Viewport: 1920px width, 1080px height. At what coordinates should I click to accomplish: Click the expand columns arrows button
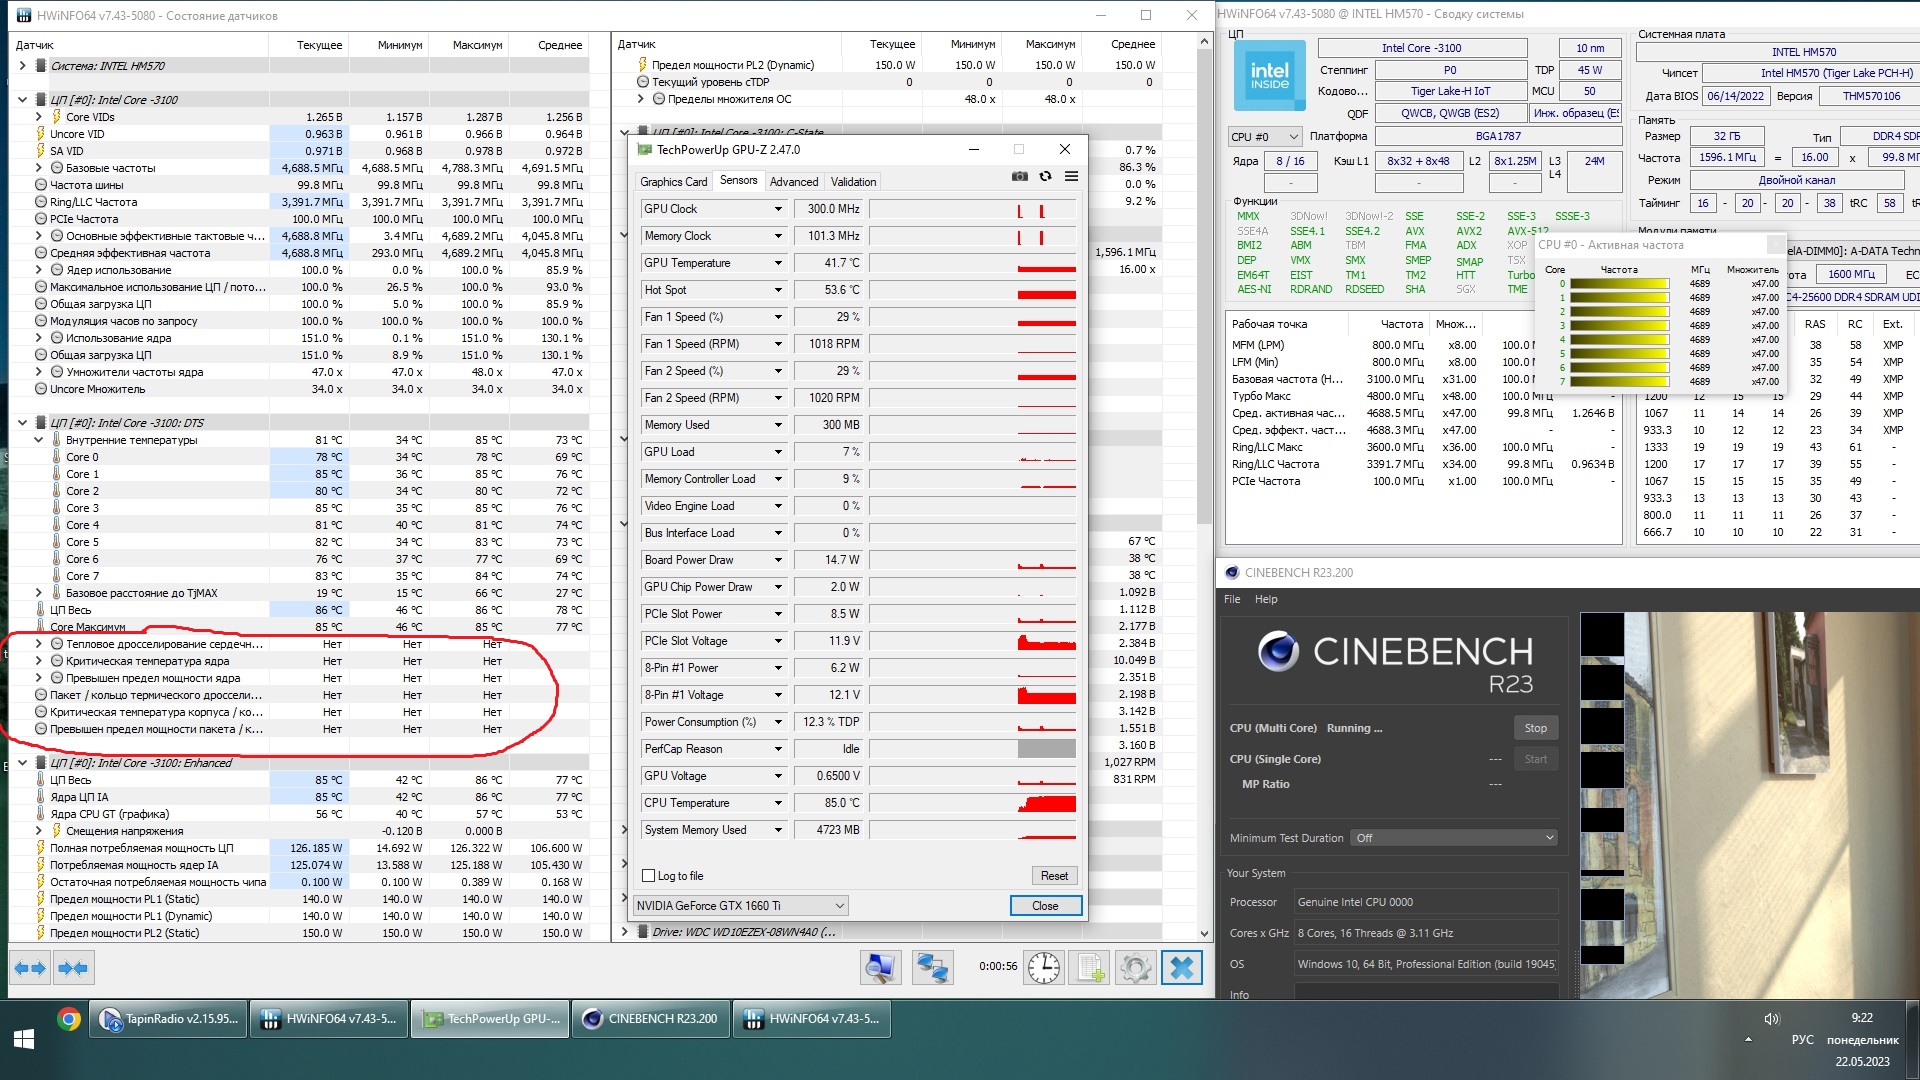click(30, 968)
